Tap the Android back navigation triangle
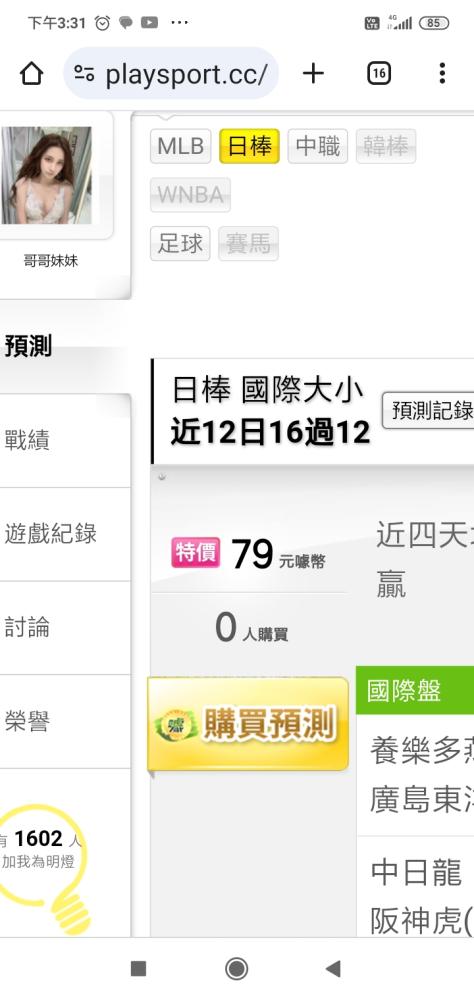This screenshot has height=1000, width=474. tap(333, 969)
